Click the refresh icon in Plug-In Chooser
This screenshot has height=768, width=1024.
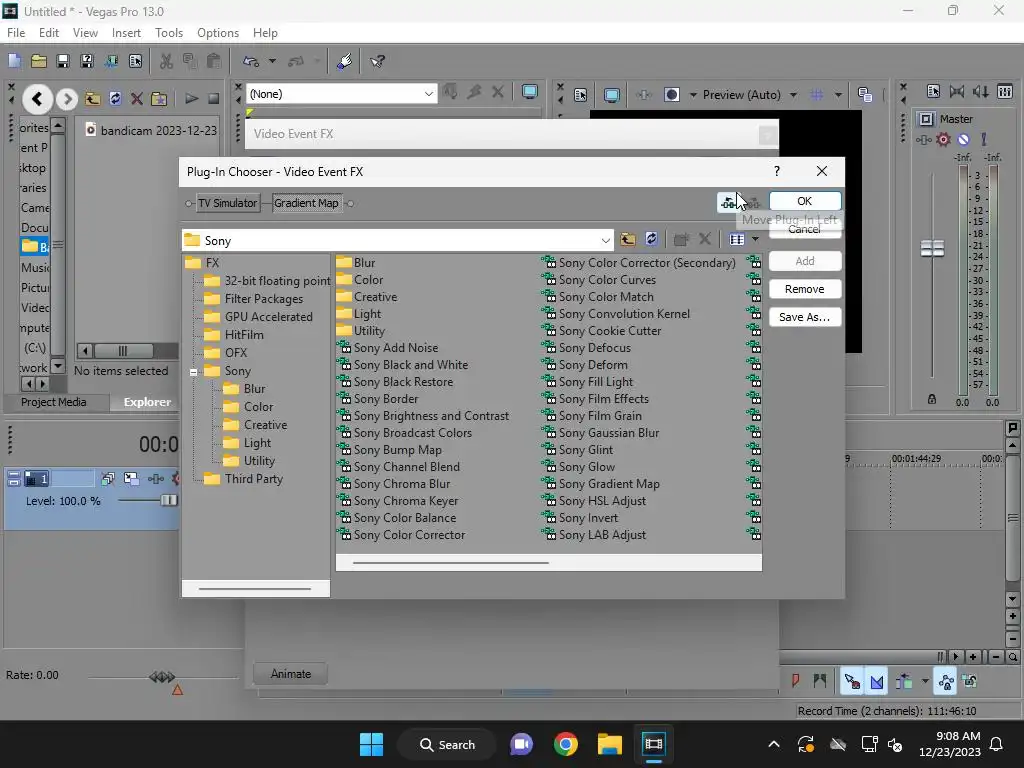click(651, 239)
